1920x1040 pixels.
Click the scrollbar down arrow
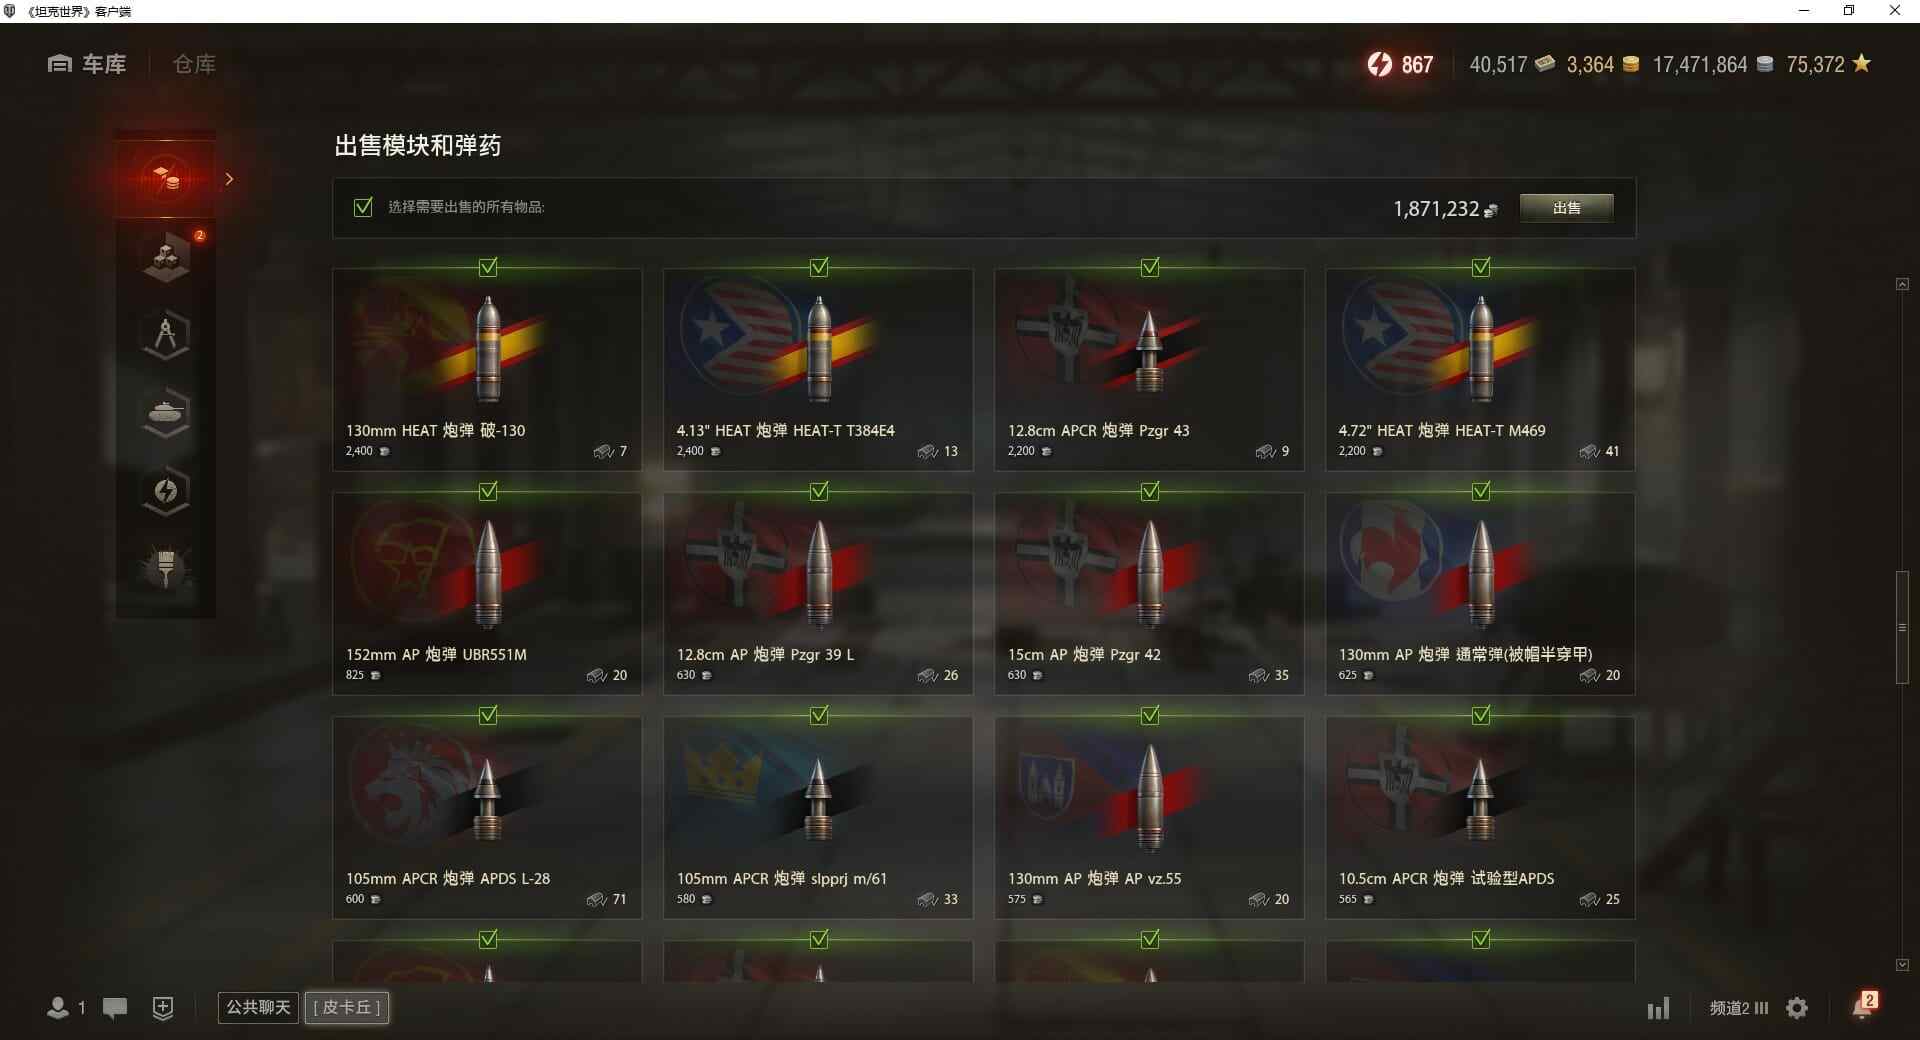[x=1902, y=965]
